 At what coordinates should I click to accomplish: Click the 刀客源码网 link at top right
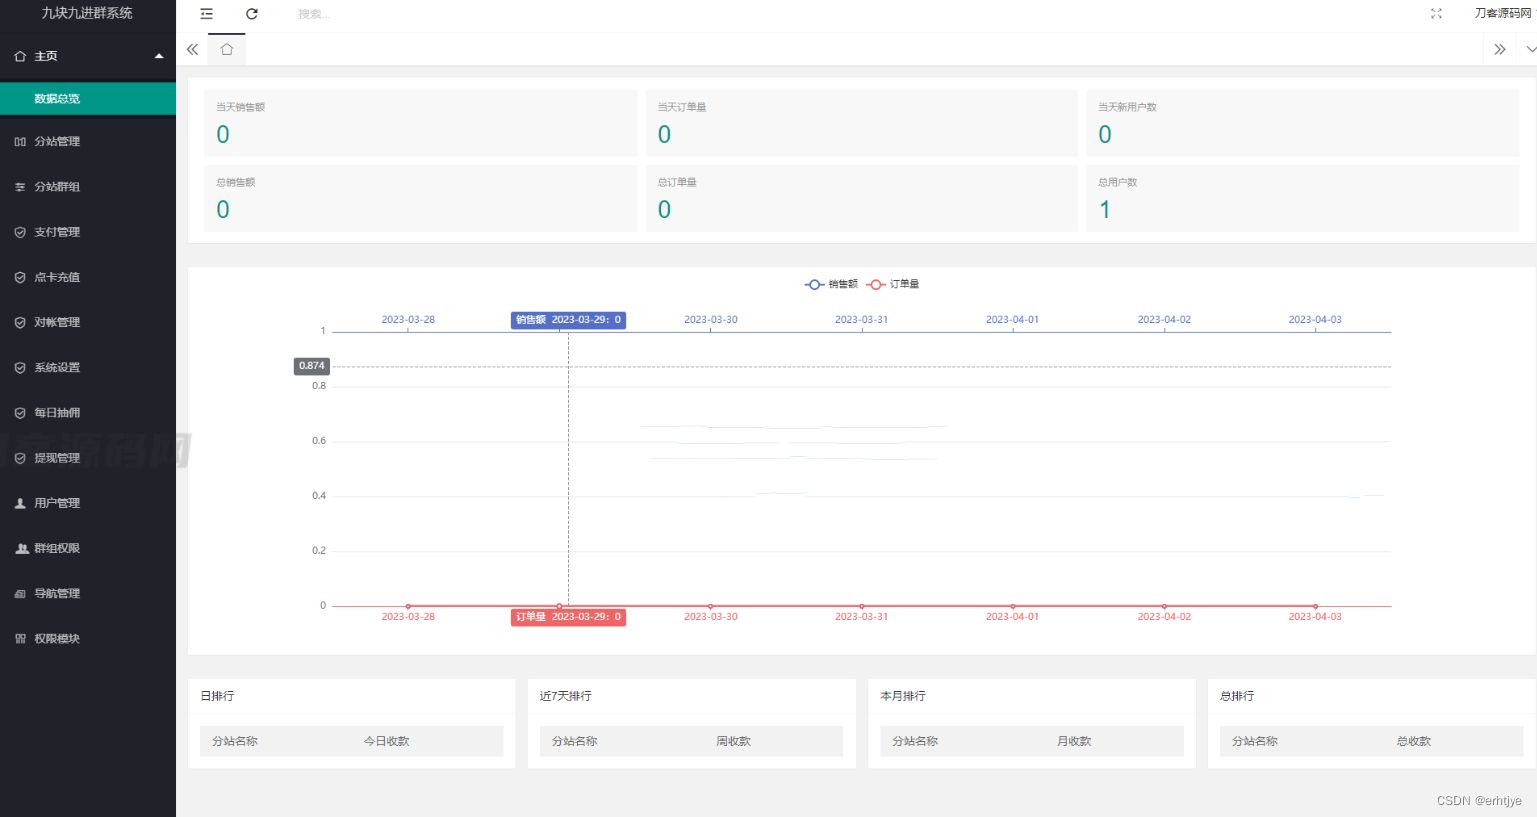(x=1503, y=14)
